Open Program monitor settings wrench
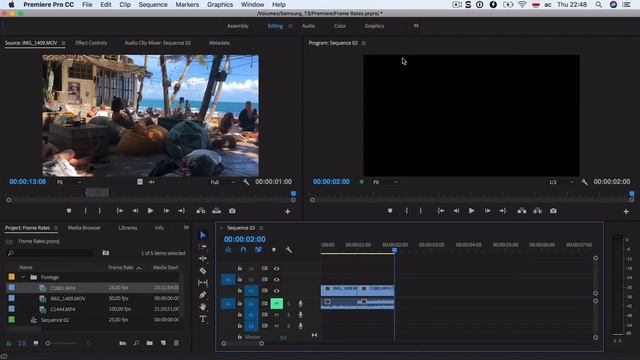 click(584, 182)
